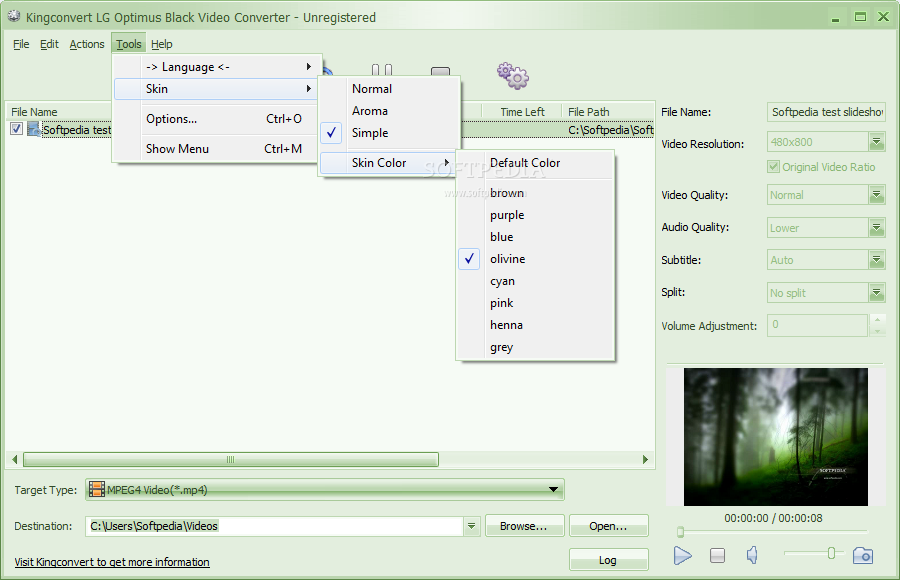Click the gears settings toolbar icon
Viewport: 900px width, 580px height.
point(513,76)
